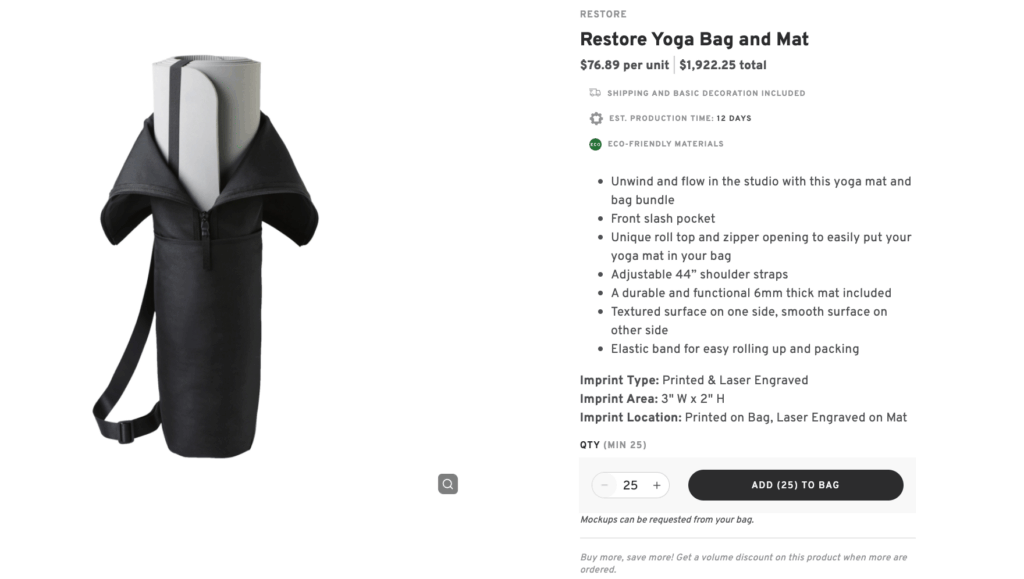The image size is (1024, 579).
Task: Click the volume discount notice text
Action: 743,562
